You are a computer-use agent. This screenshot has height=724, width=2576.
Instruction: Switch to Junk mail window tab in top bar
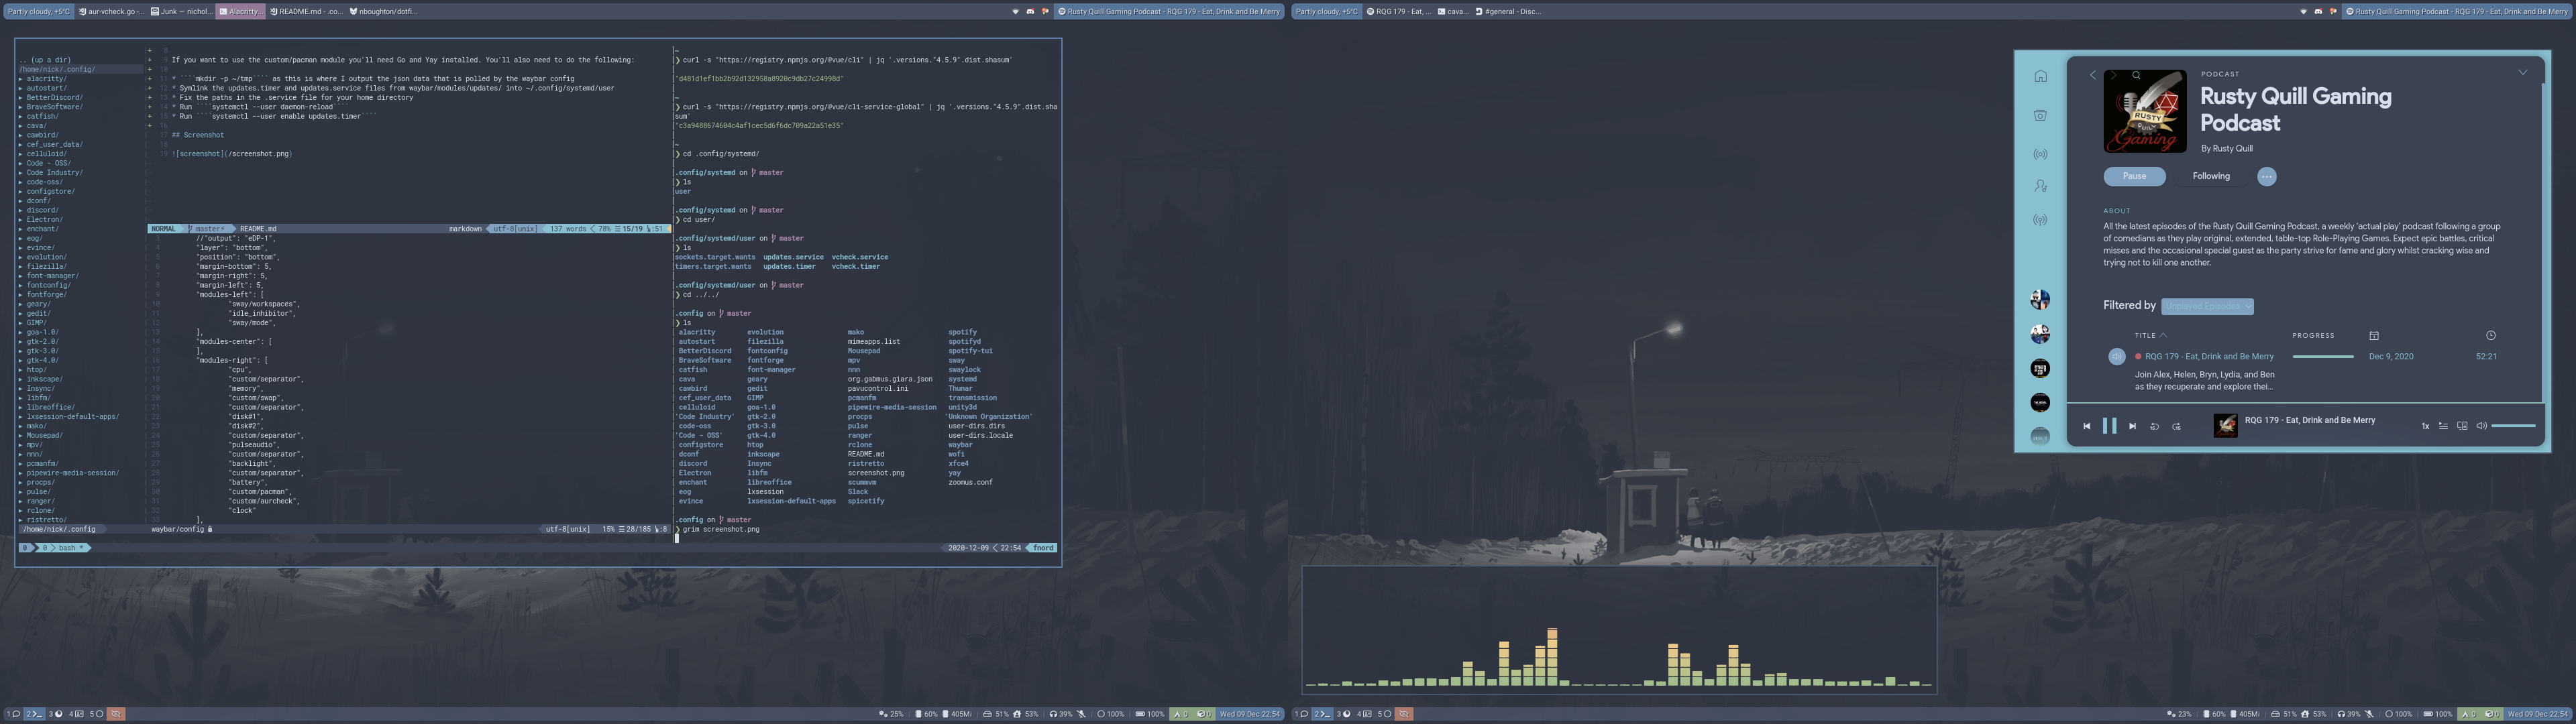182,12
